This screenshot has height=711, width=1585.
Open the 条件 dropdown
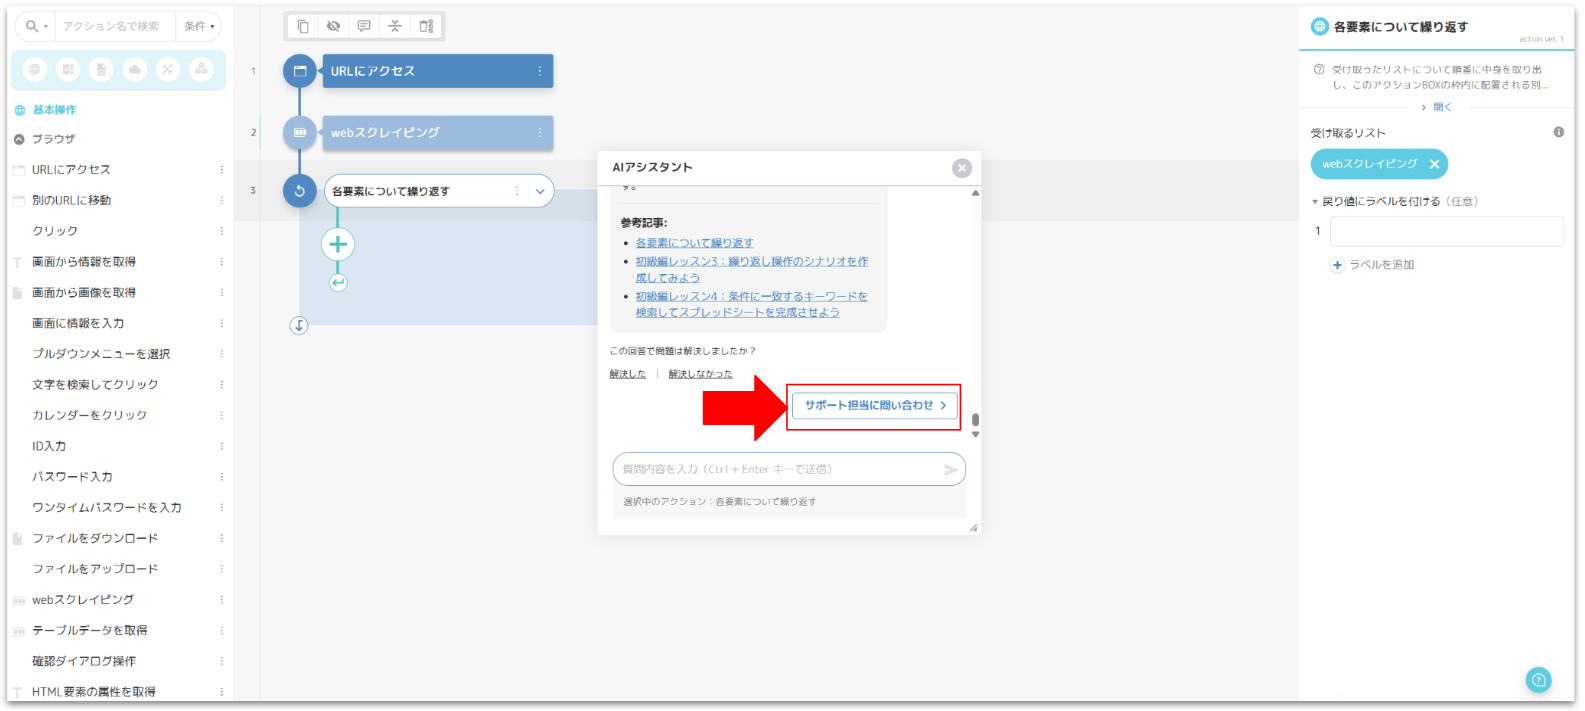coord(199,26)
